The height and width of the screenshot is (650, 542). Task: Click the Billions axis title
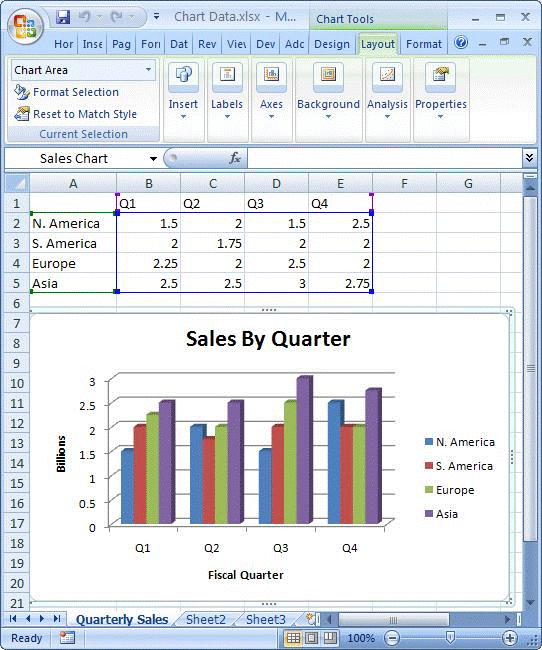pyautogui.click(x=61, y=454)
